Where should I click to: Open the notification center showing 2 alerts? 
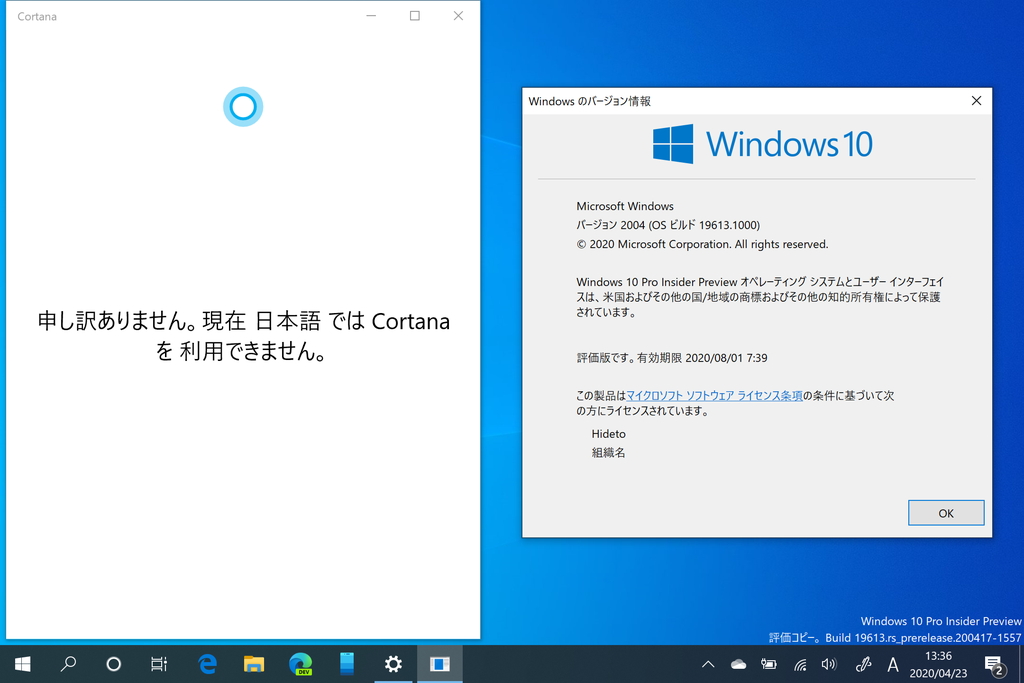pyautogui.click(x=996, y=664)
